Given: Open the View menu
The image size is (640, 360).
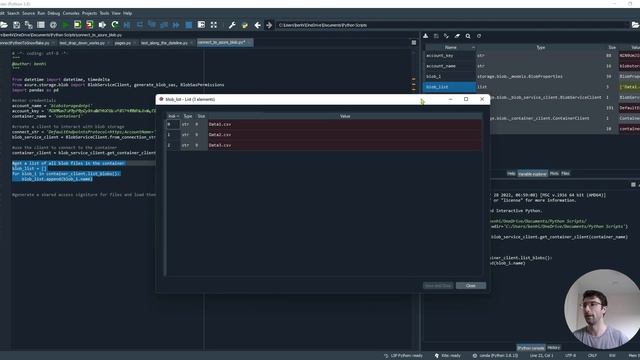Looking at the screenshot, I should click(x=116, y=13).
